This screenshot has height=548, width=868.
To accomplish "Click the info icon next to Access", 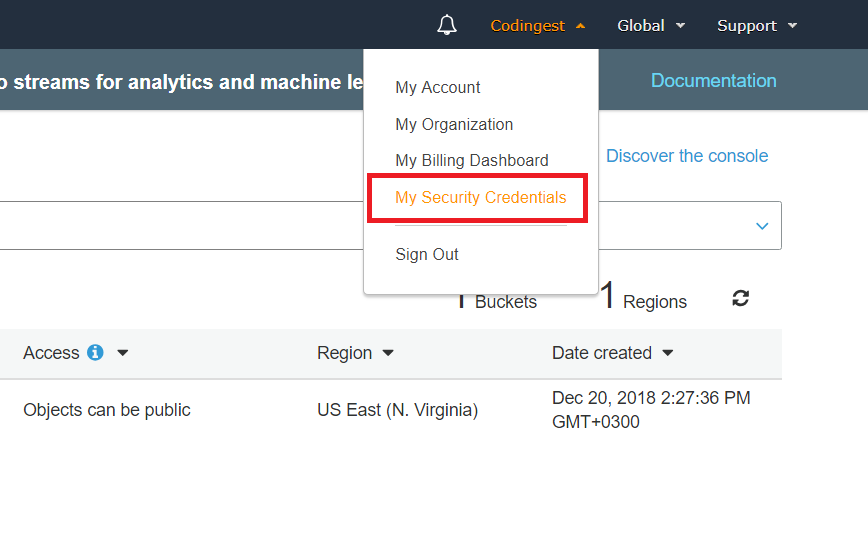I will pos(95,353).
